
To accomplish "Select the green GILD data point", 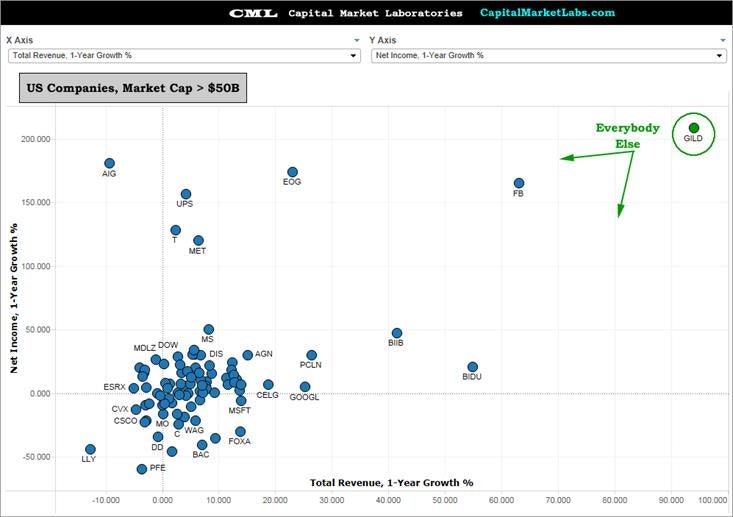I will click(694, 128).
